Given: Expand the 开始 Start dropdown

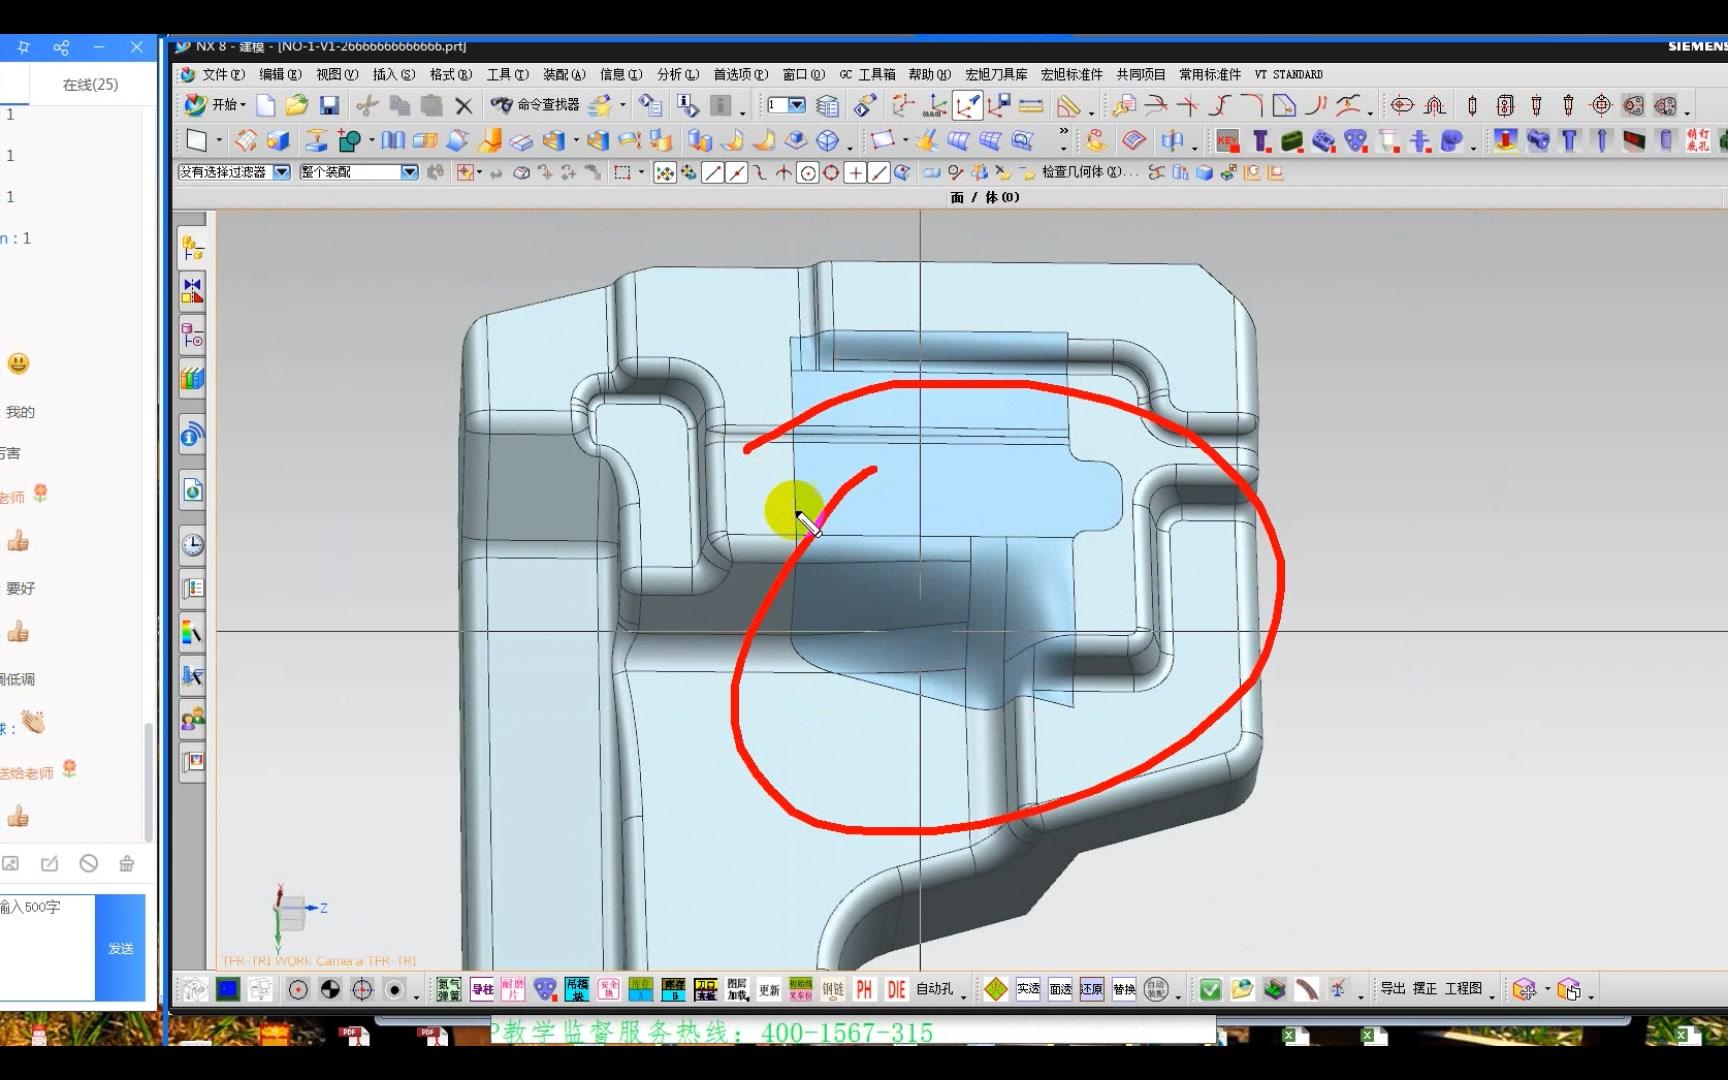Looking at the screenshot, I should [216, 104].
